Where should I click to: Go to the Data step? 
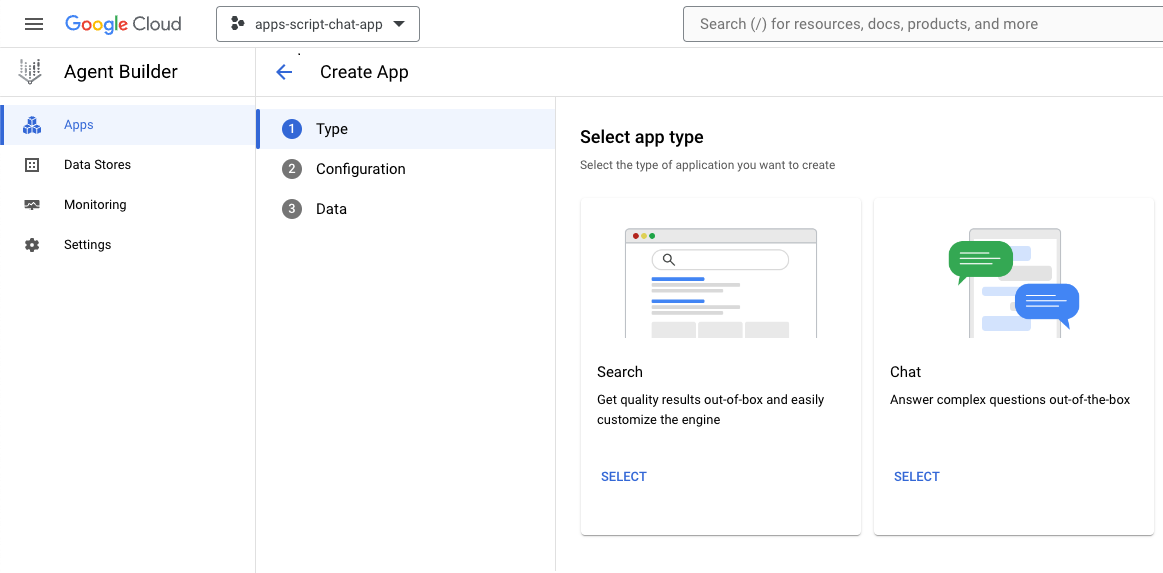click(x=331, y=209)
